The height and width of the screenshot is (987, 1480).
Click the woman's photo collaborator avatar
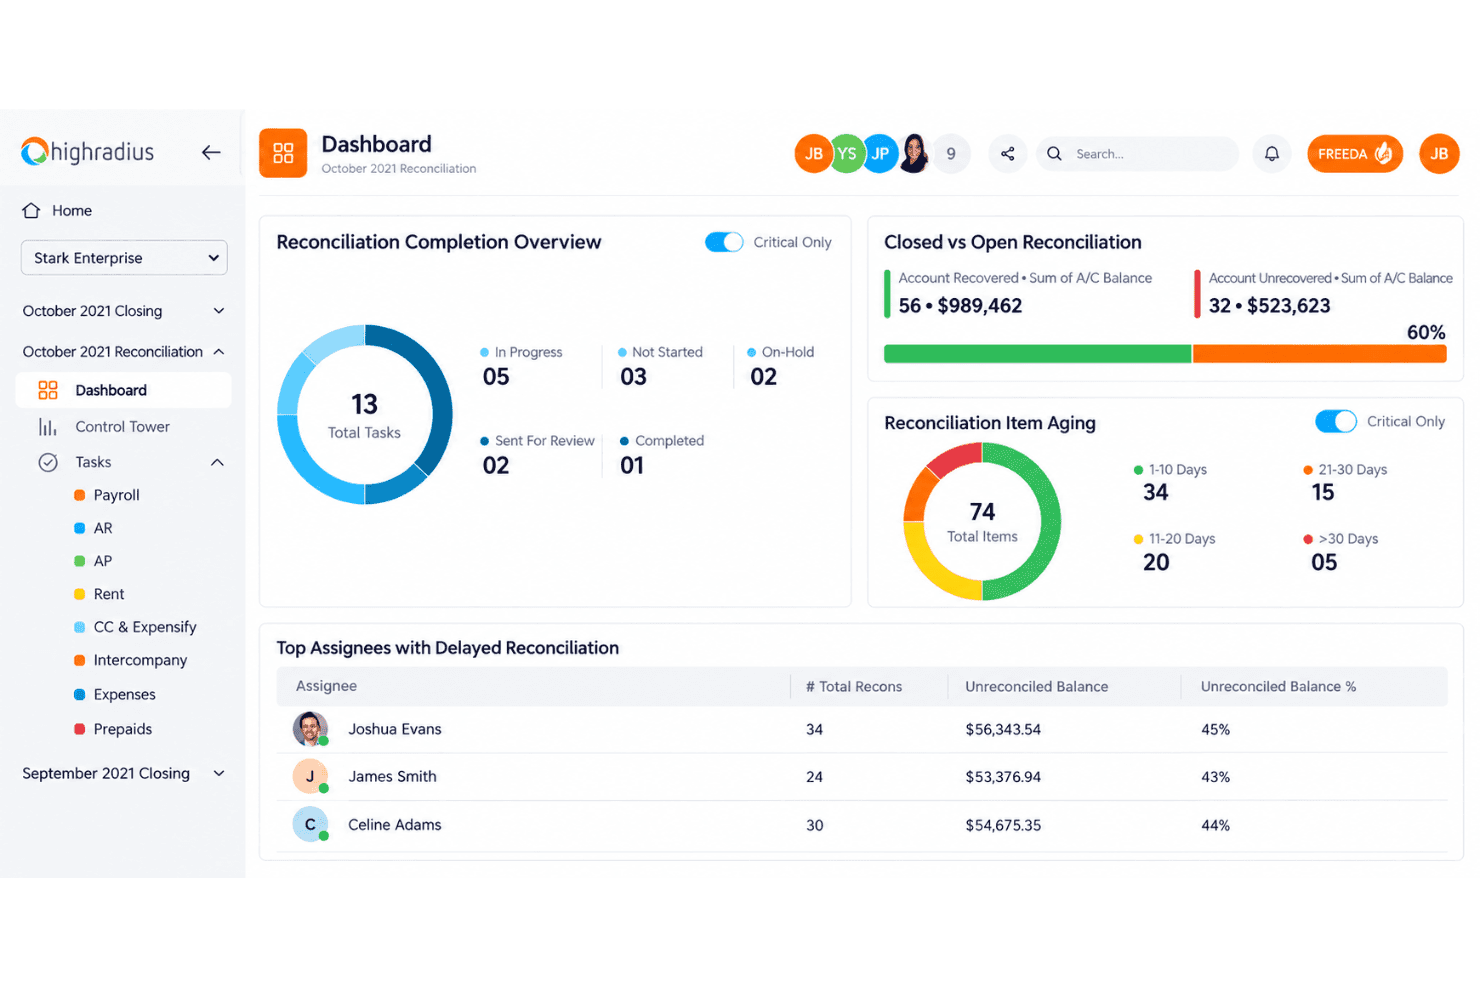tap(914, 154)
